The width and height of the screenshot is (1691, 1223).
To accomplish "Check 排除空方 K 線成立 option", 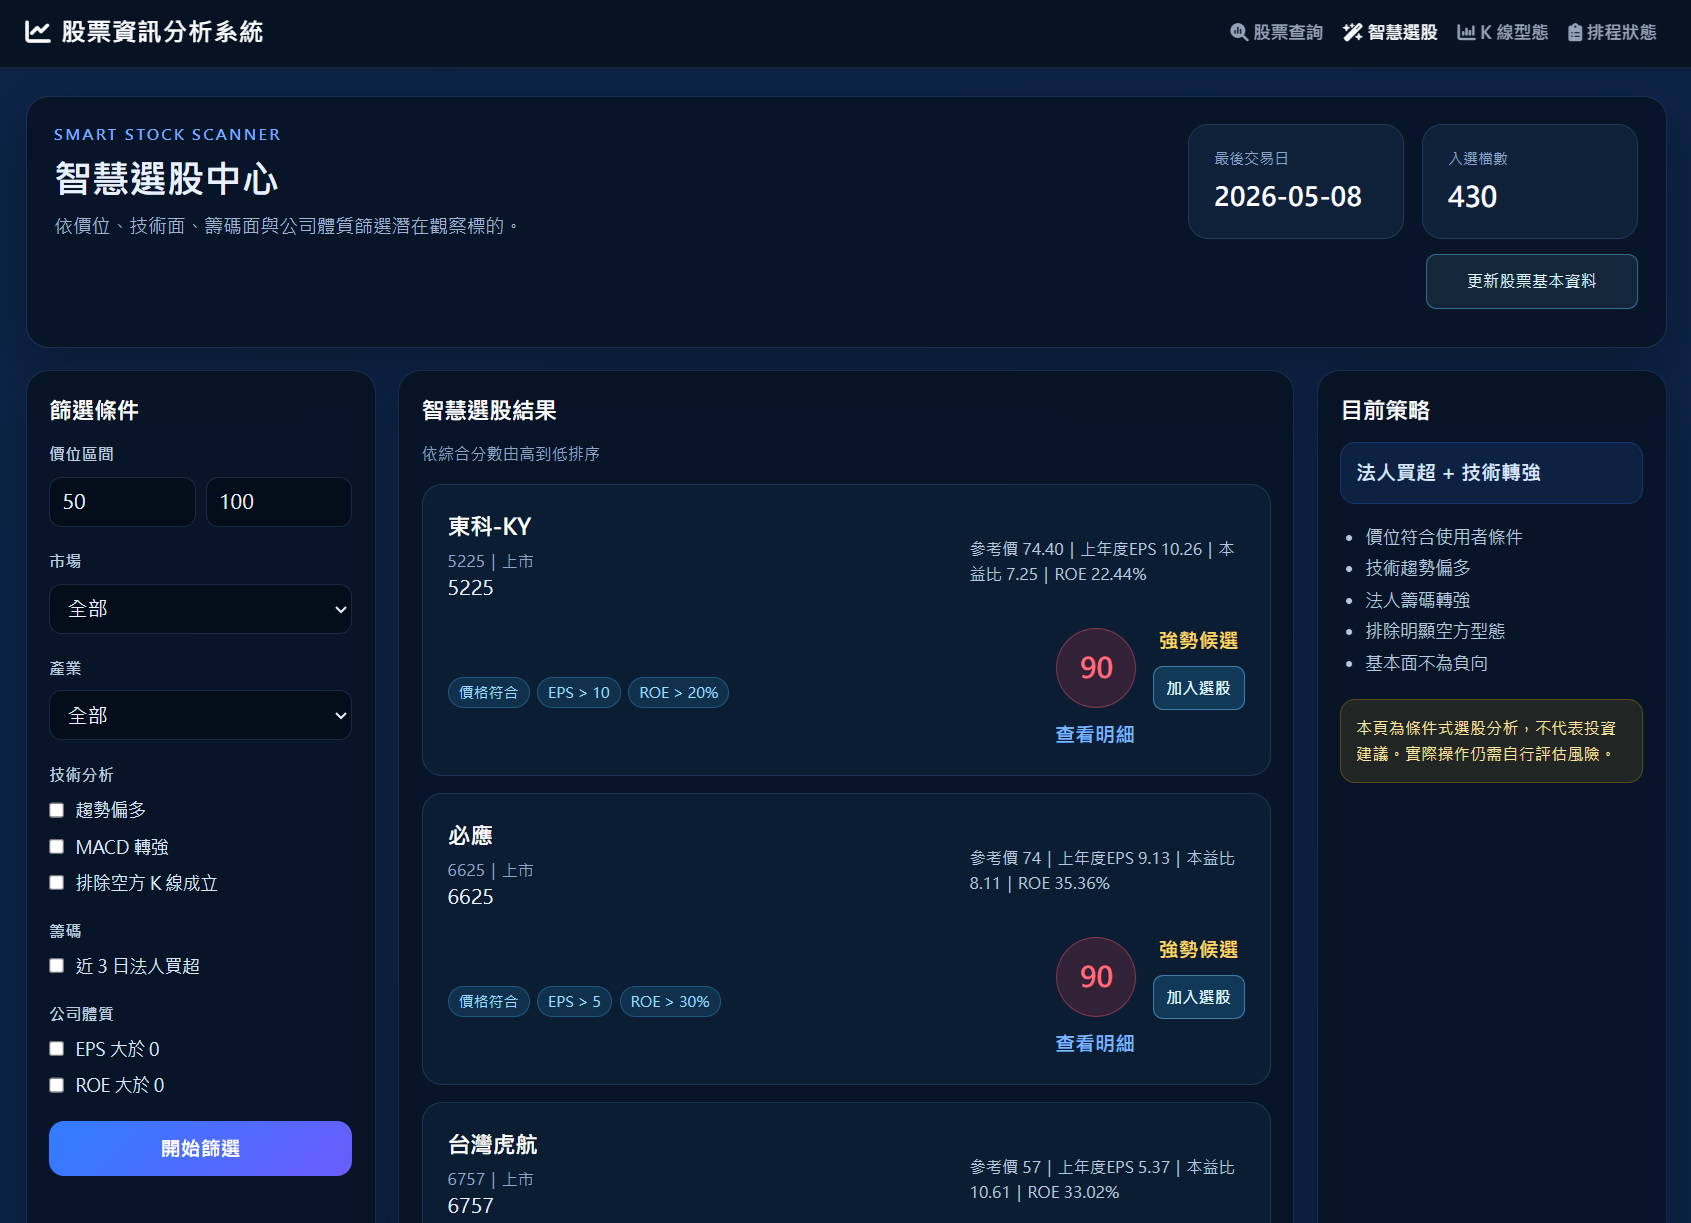I will pyautogui.click(x=57, y=883).
